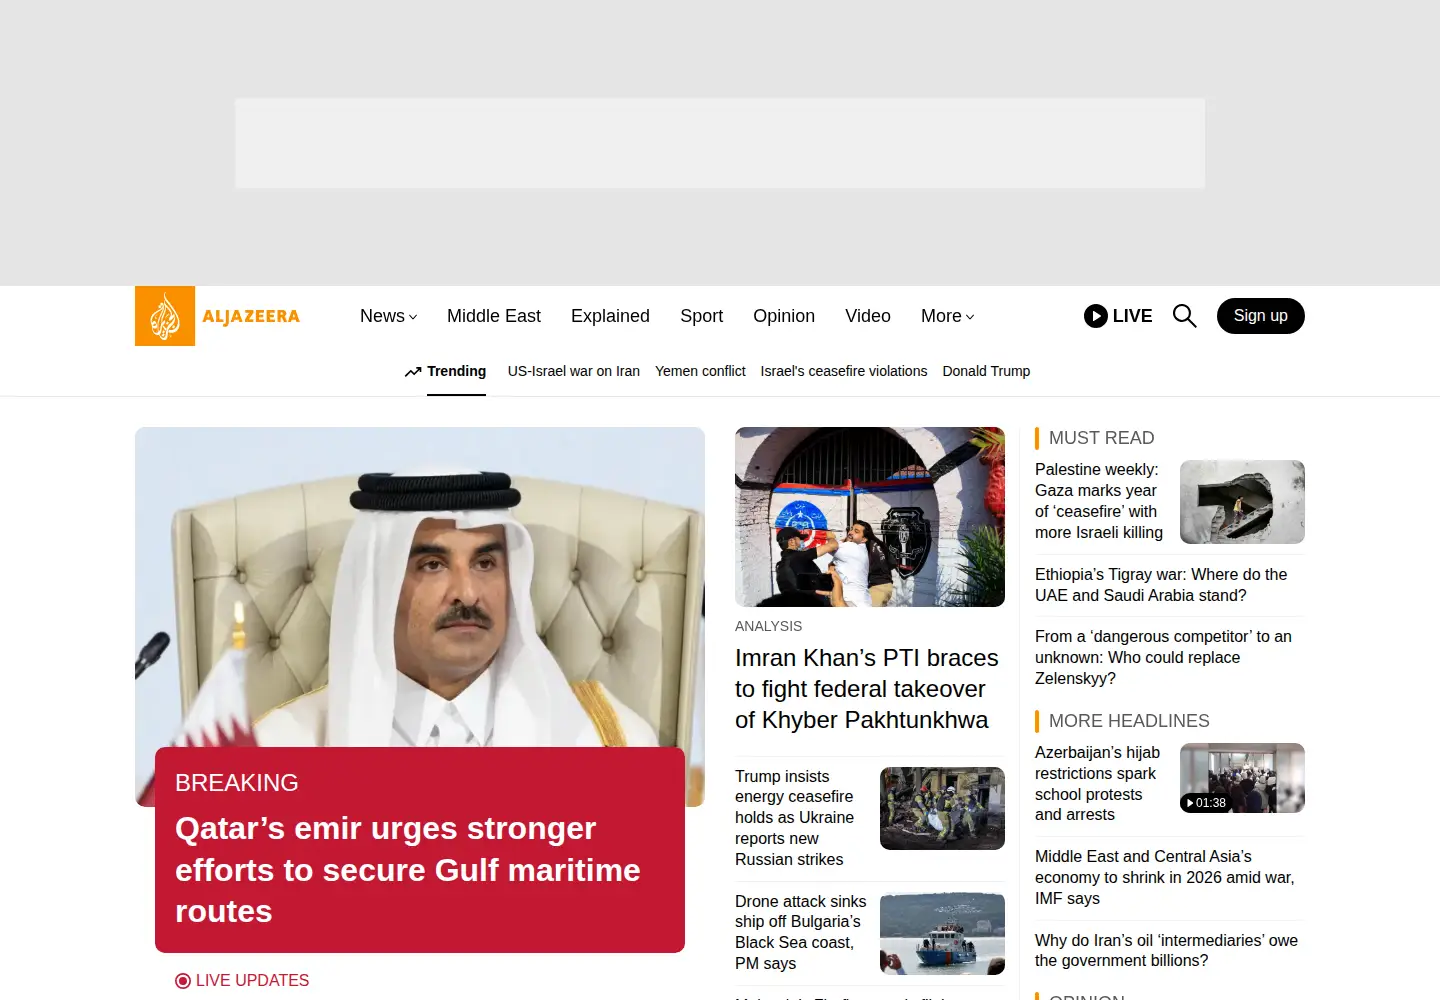Read Palestine weekly Gaza article
This screenshot has height=1000, width=1440.
click(x=1099, y=501)
